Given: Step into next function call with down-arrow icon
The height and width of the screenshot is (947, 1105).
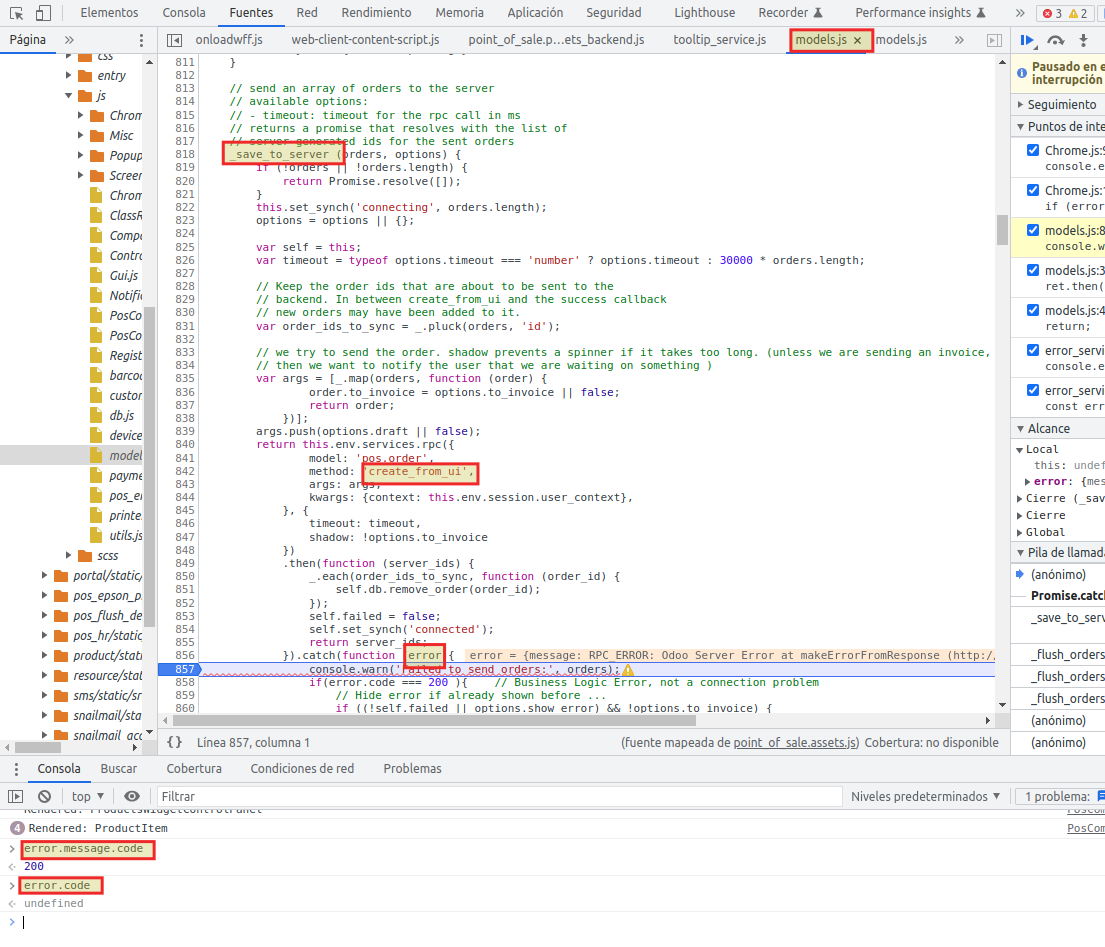Looking at the screenshot, I should [x=1084, y=40].
